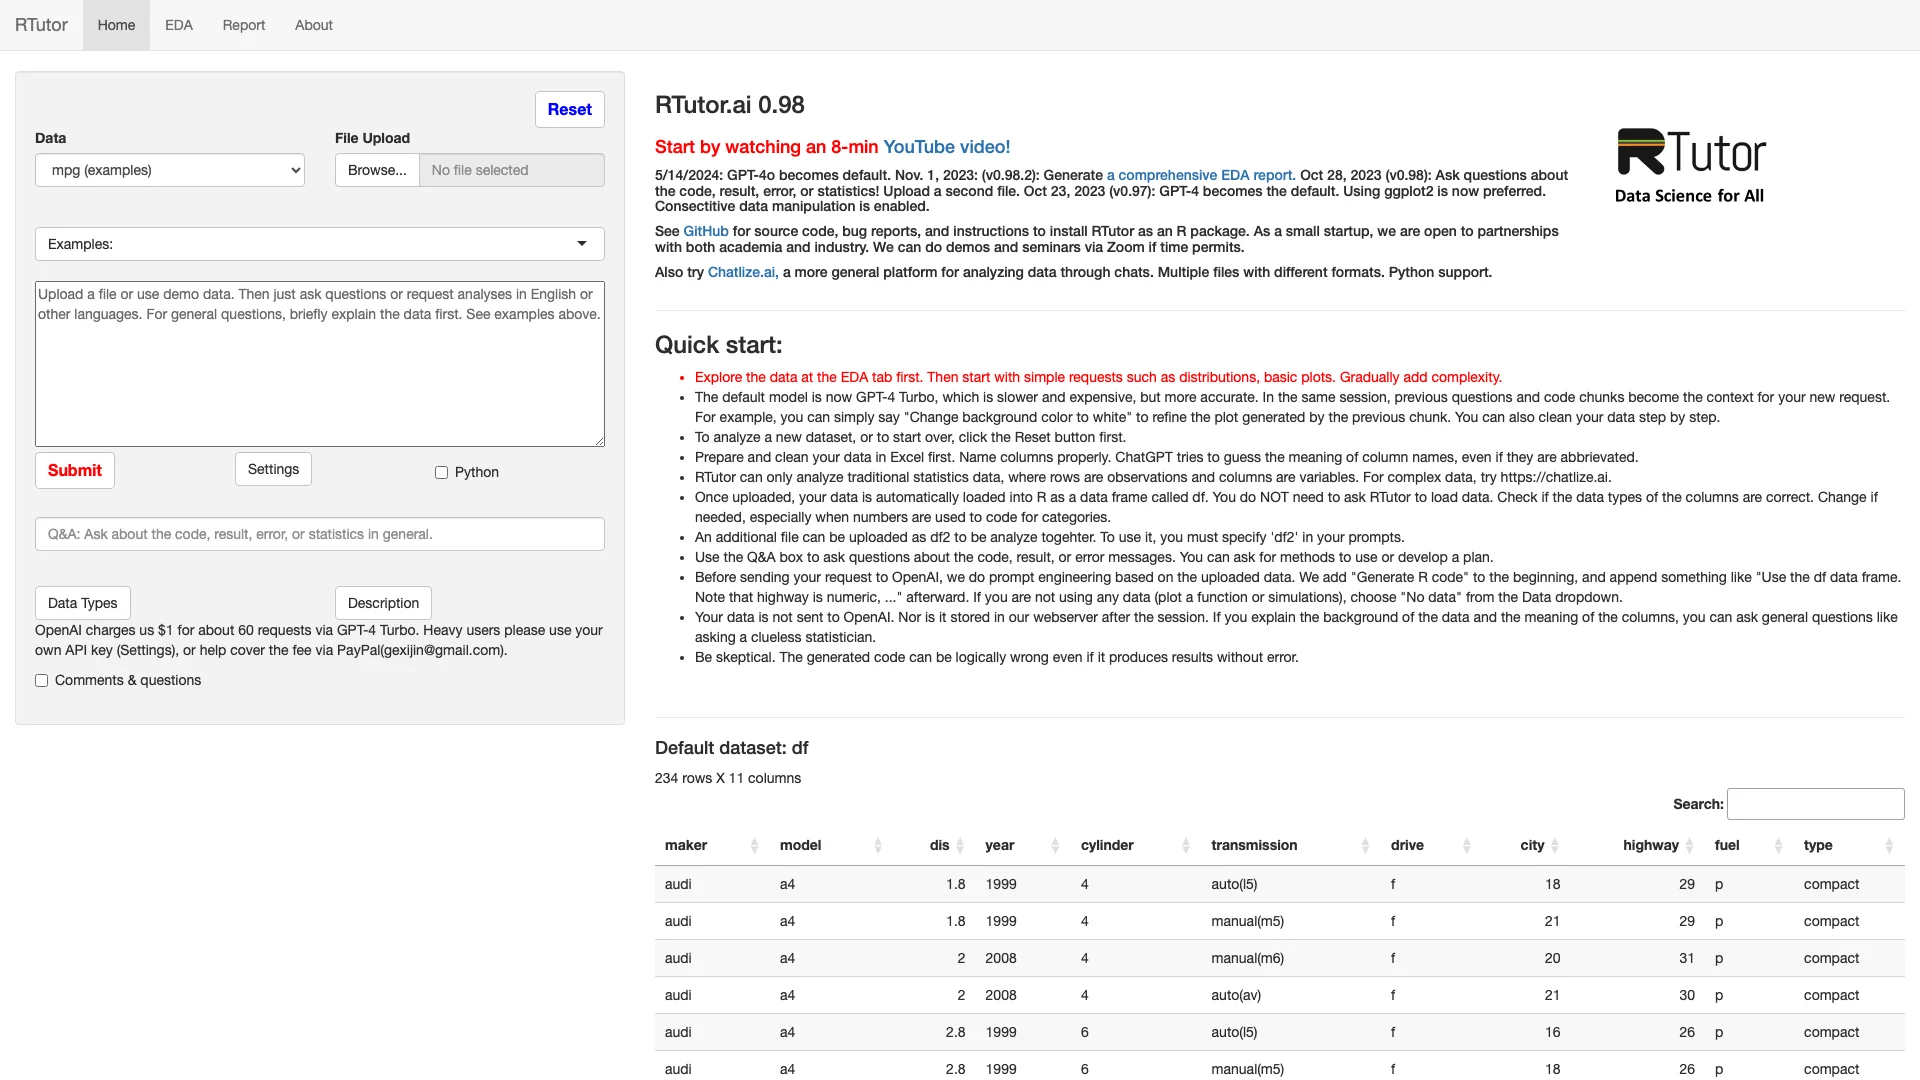This screenshot has height=1080, width=1920.
Task: Click the 'No file selected' file field
Action: click(512, 170)
